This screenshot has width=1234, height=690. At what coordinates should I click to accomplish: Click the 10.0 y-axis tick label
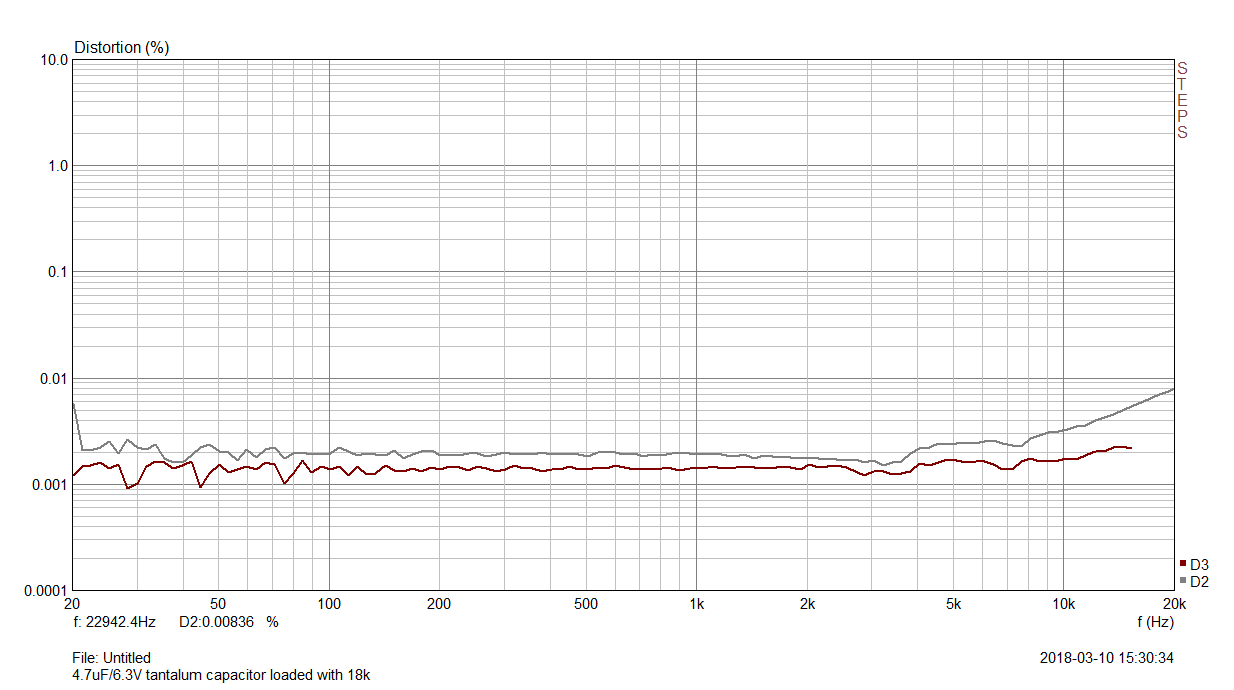pos(55,60)
